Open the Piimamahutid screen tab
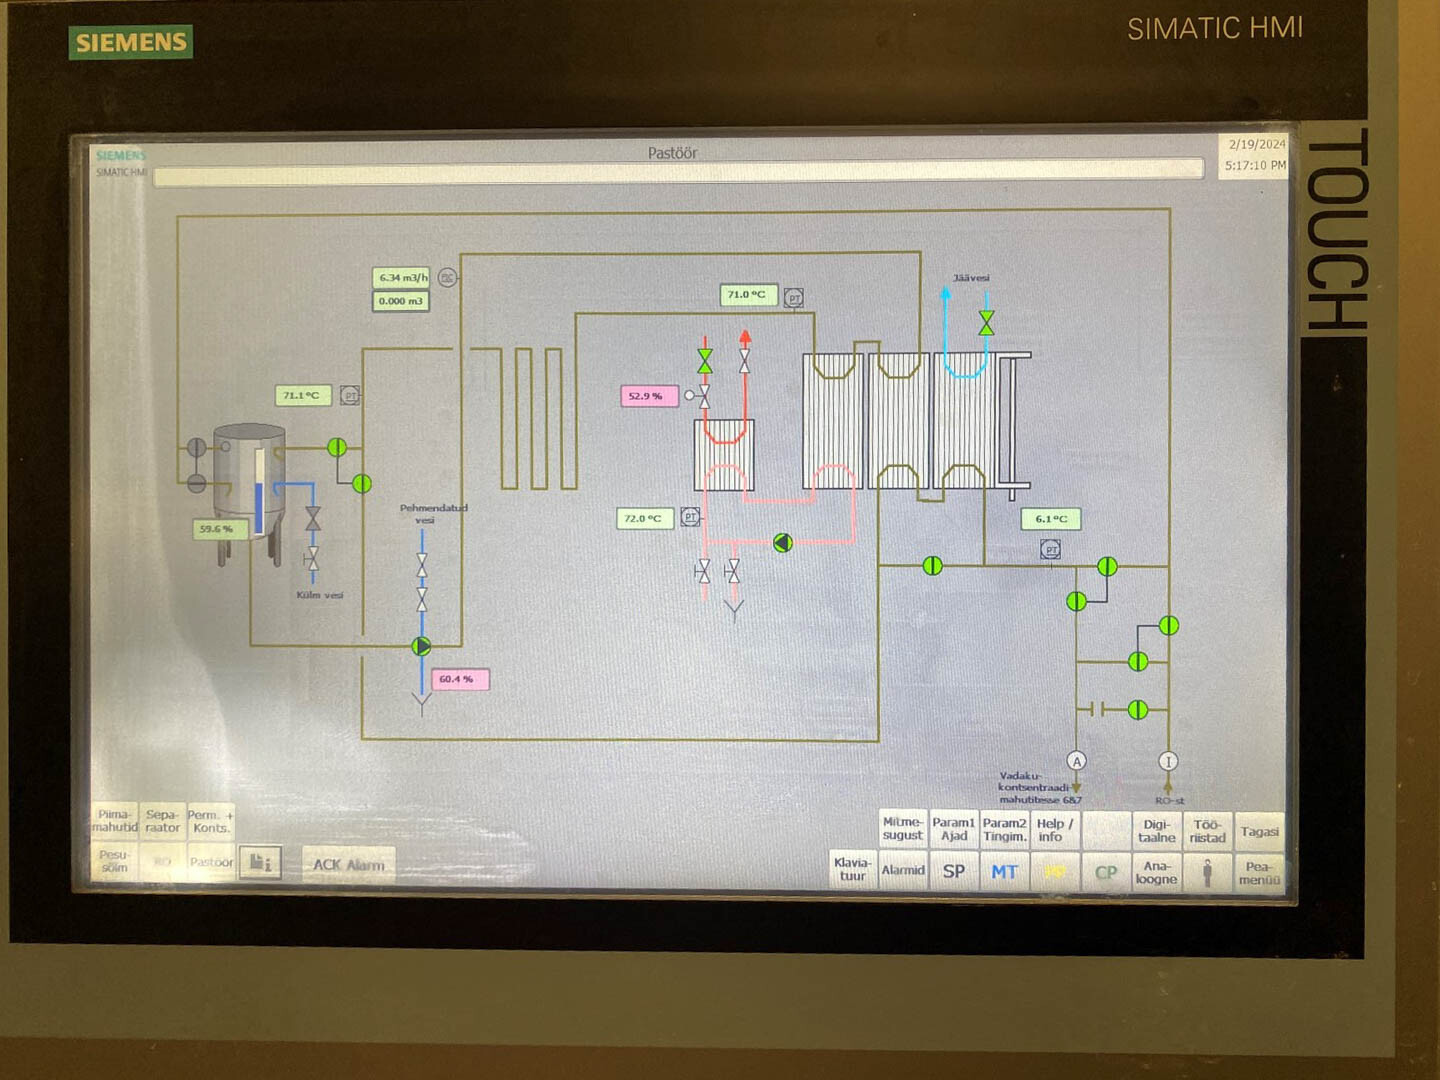 tap(115, 821)
